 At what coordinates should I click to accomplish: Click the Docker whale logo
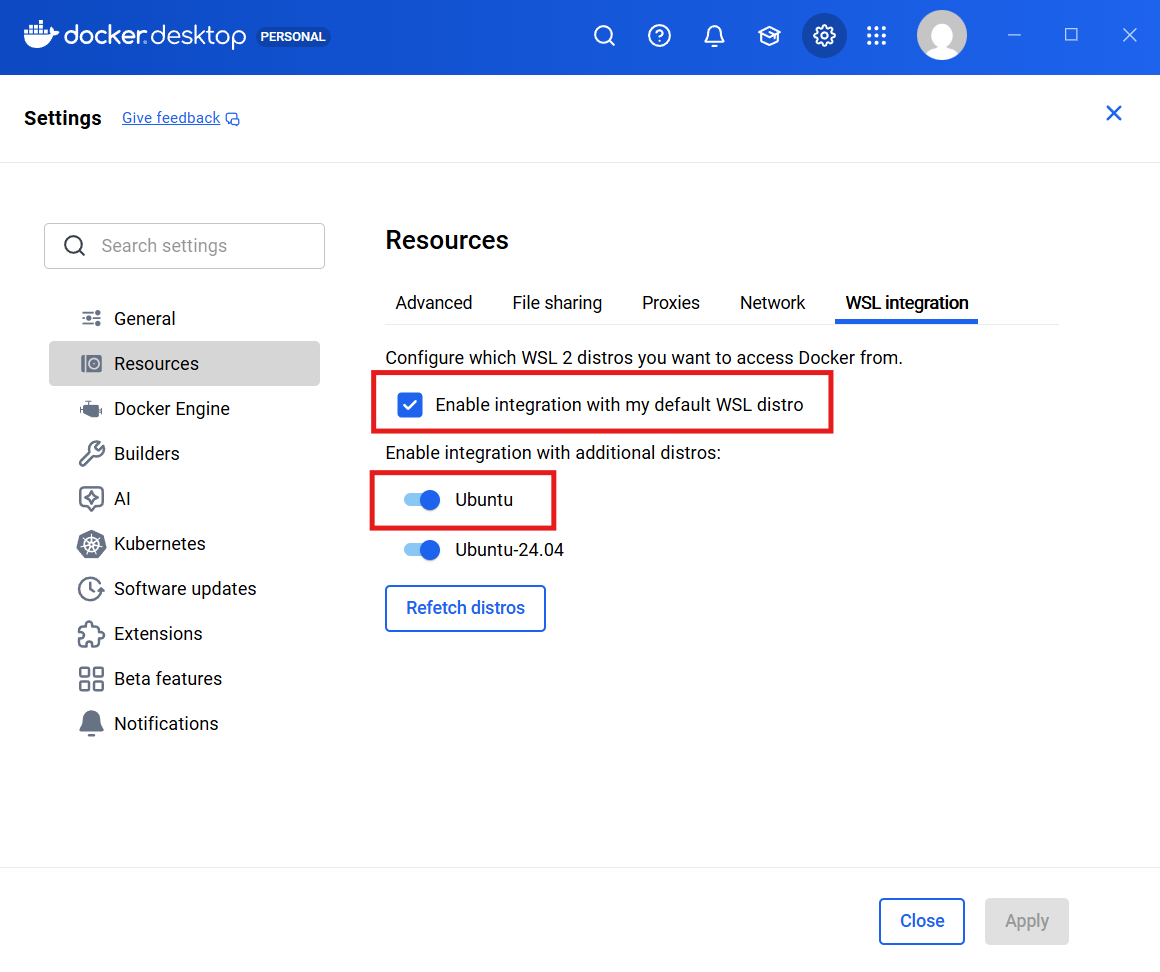click(x=41, y=35)
